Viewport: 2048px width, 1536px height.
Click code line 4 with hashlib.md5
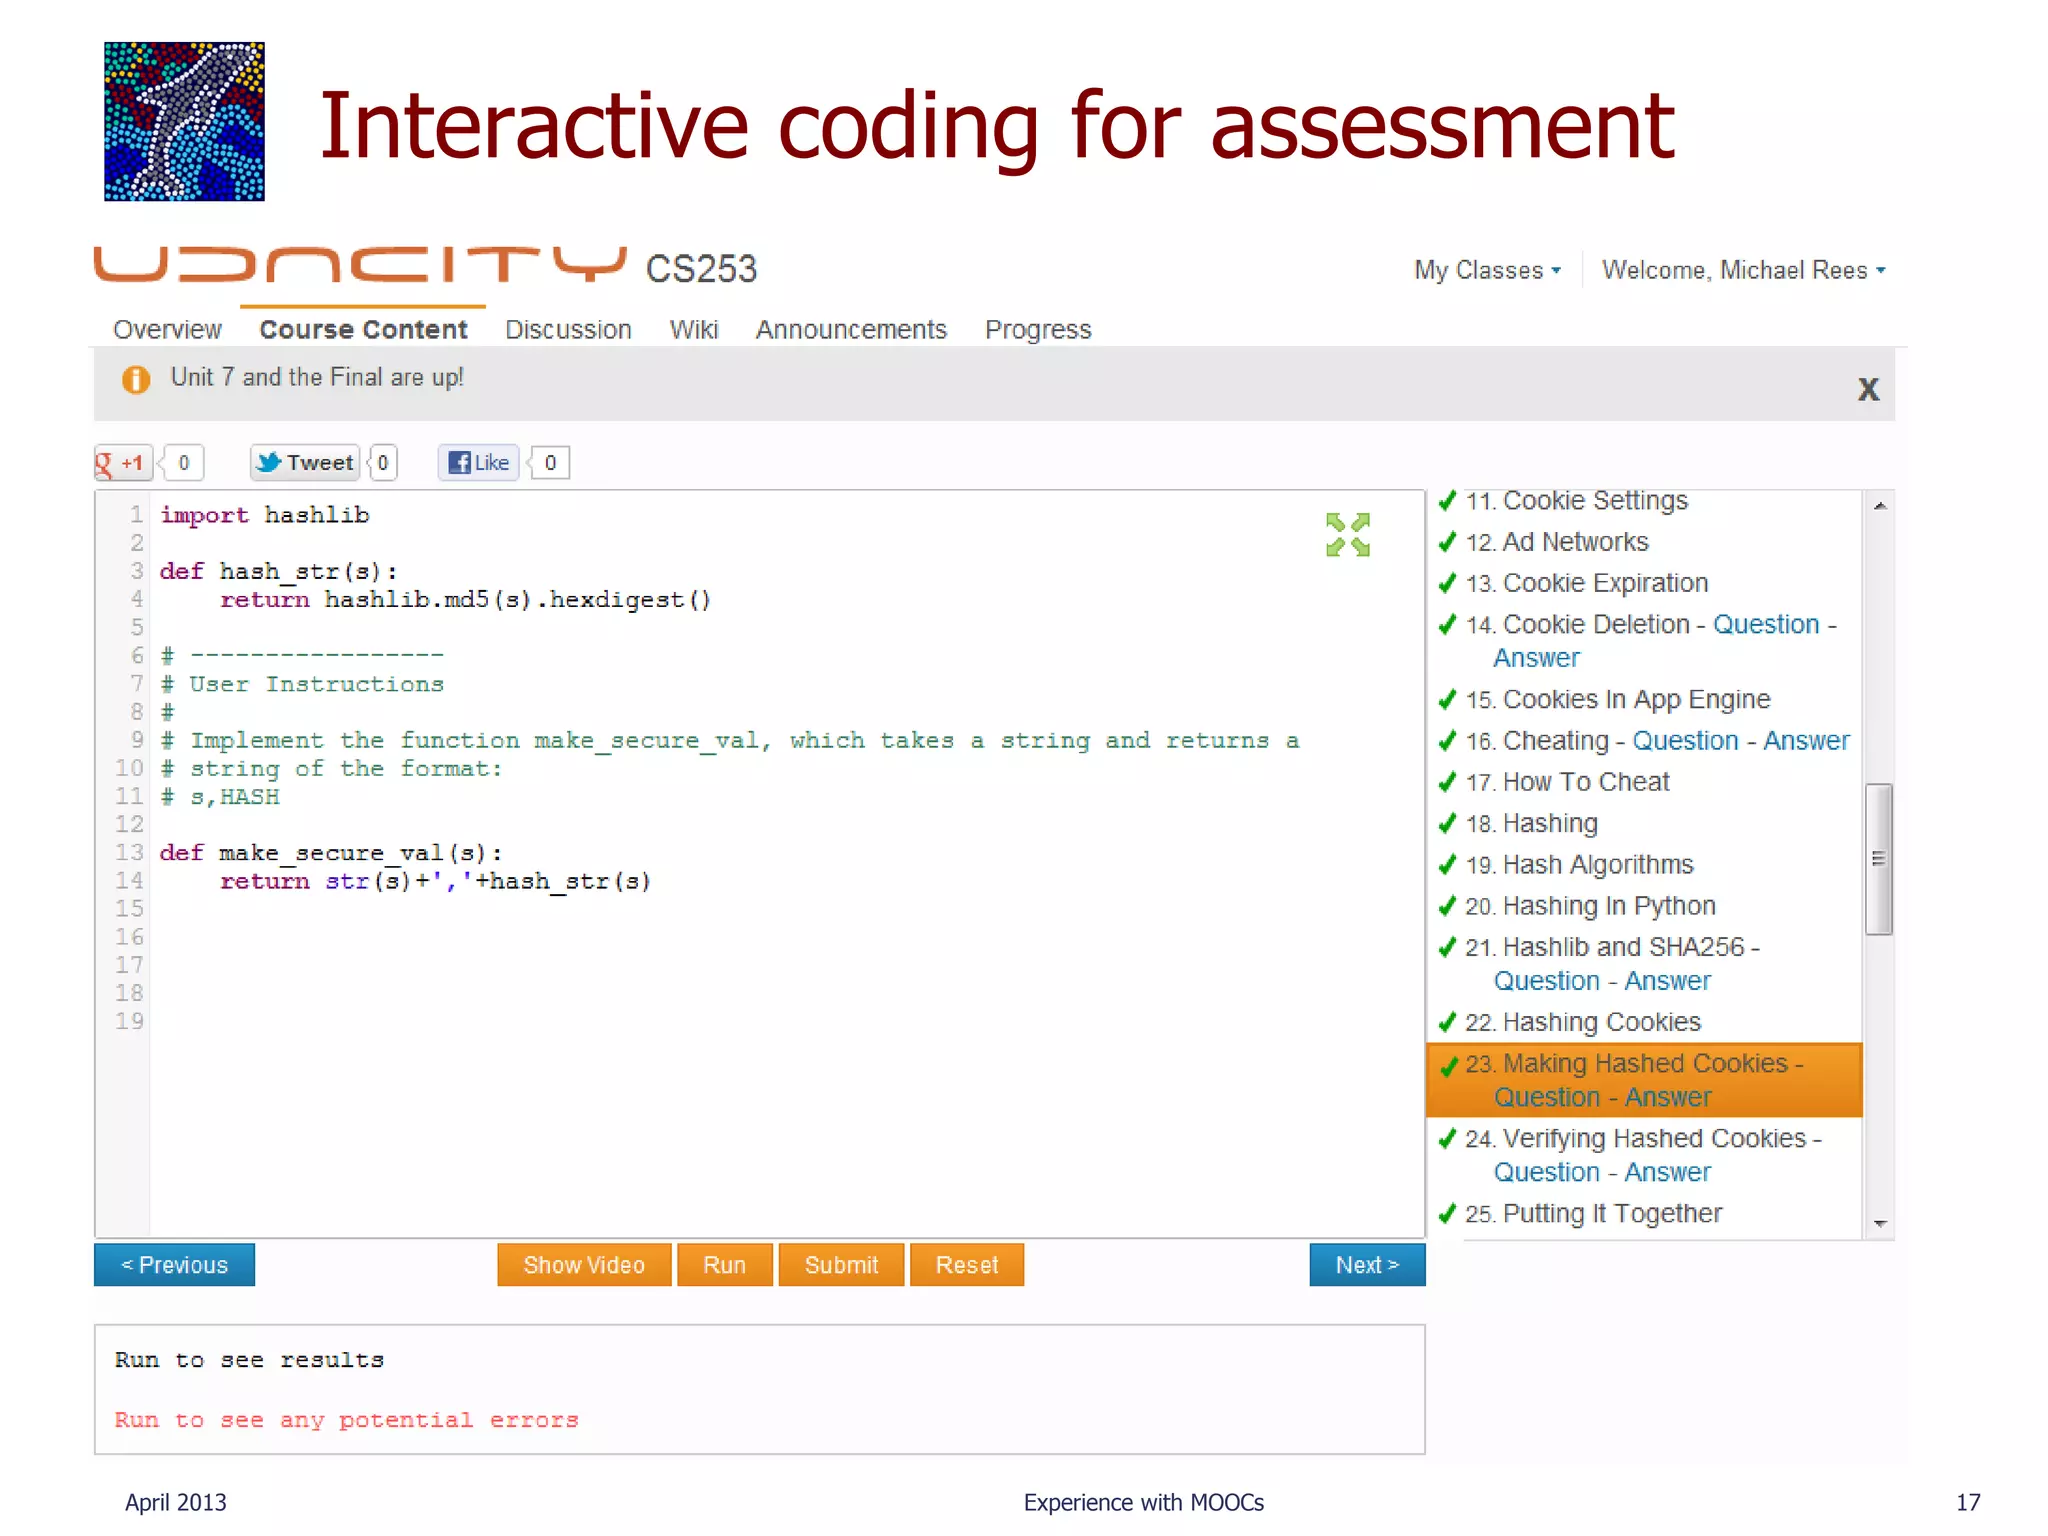pos(465,599)
